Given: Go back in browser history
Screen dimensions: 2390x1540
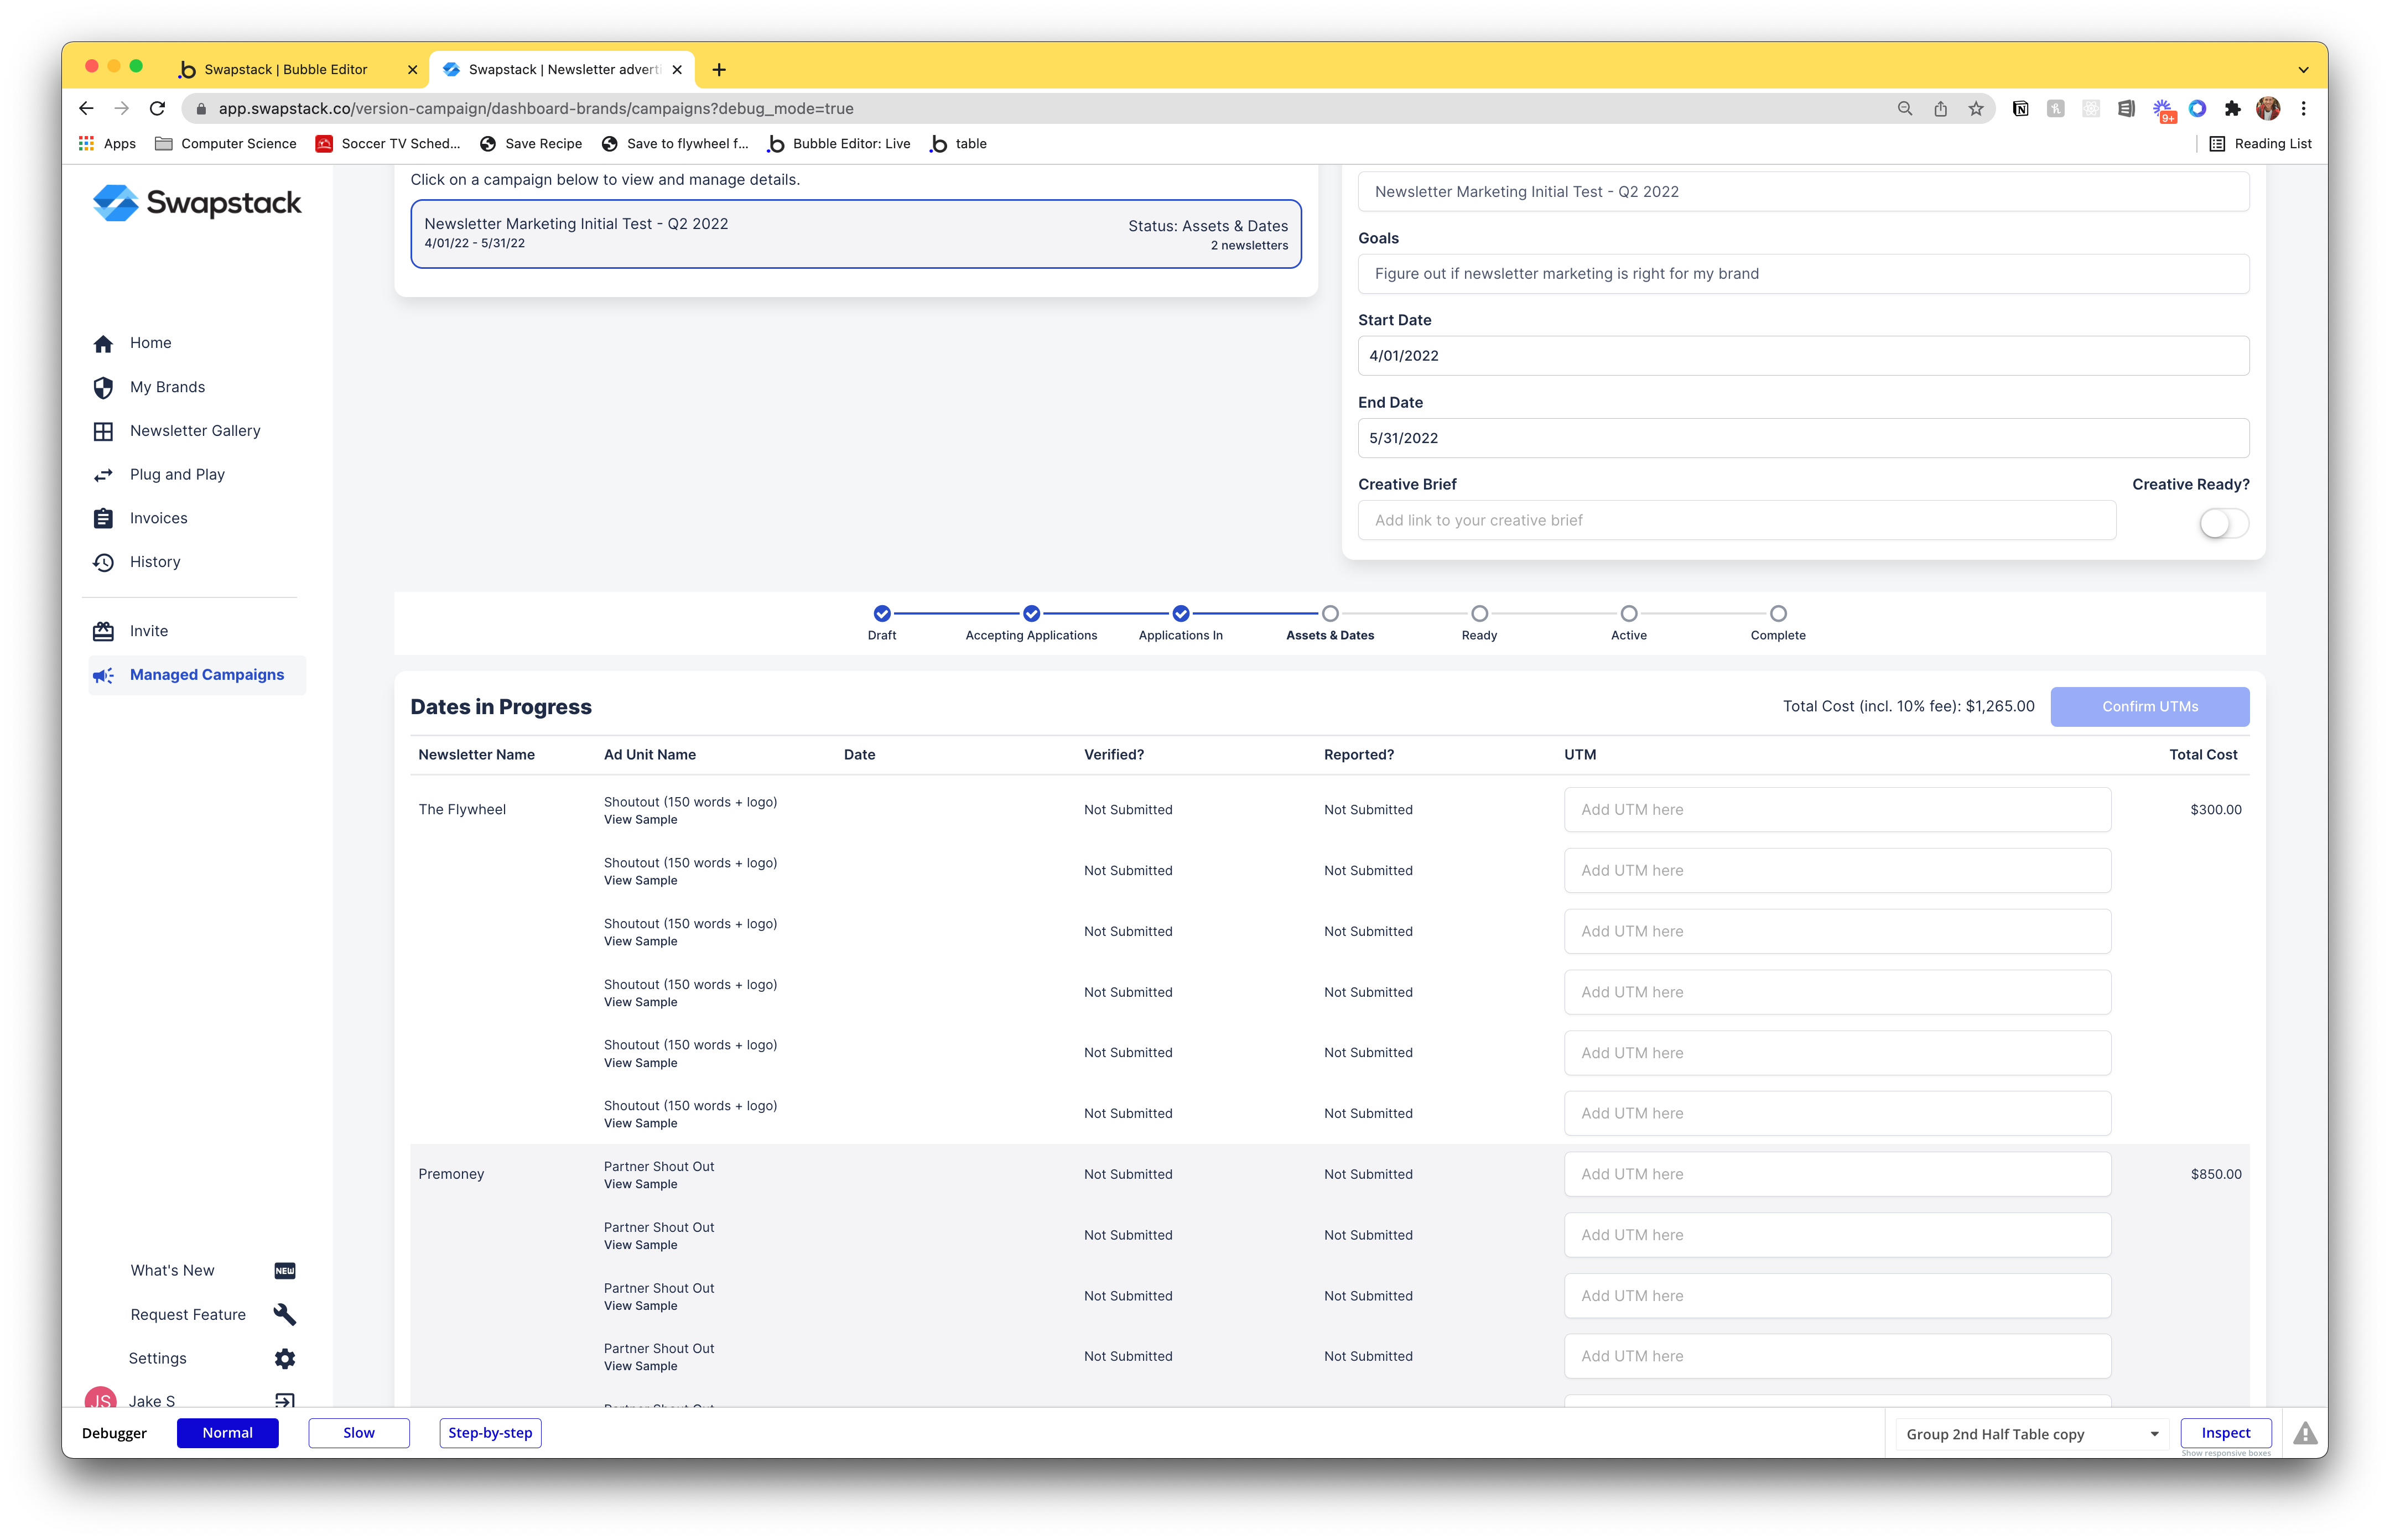Looking at the screenshot, I should coord(86,108).
